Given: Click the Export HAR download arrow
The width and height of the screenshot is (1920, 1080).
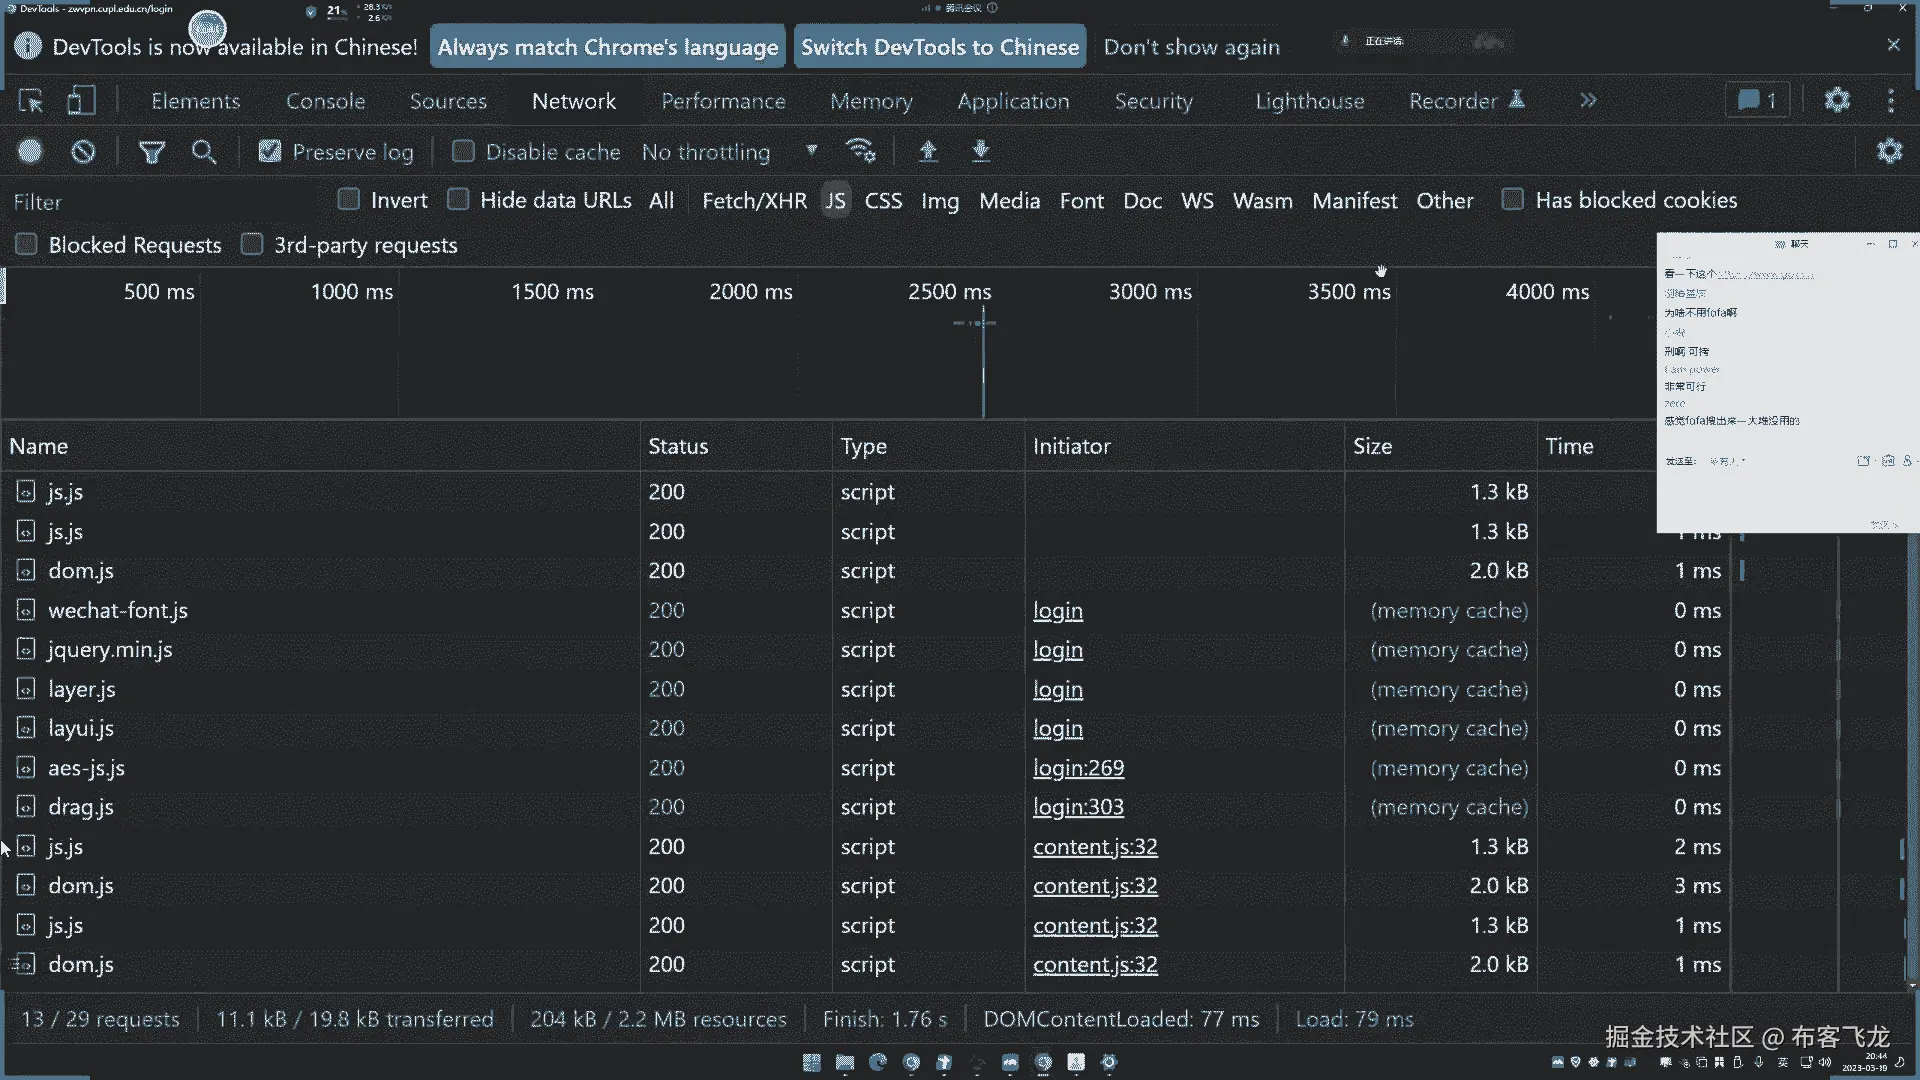Looking at the screenshot, I should click(x=981, y=151).
